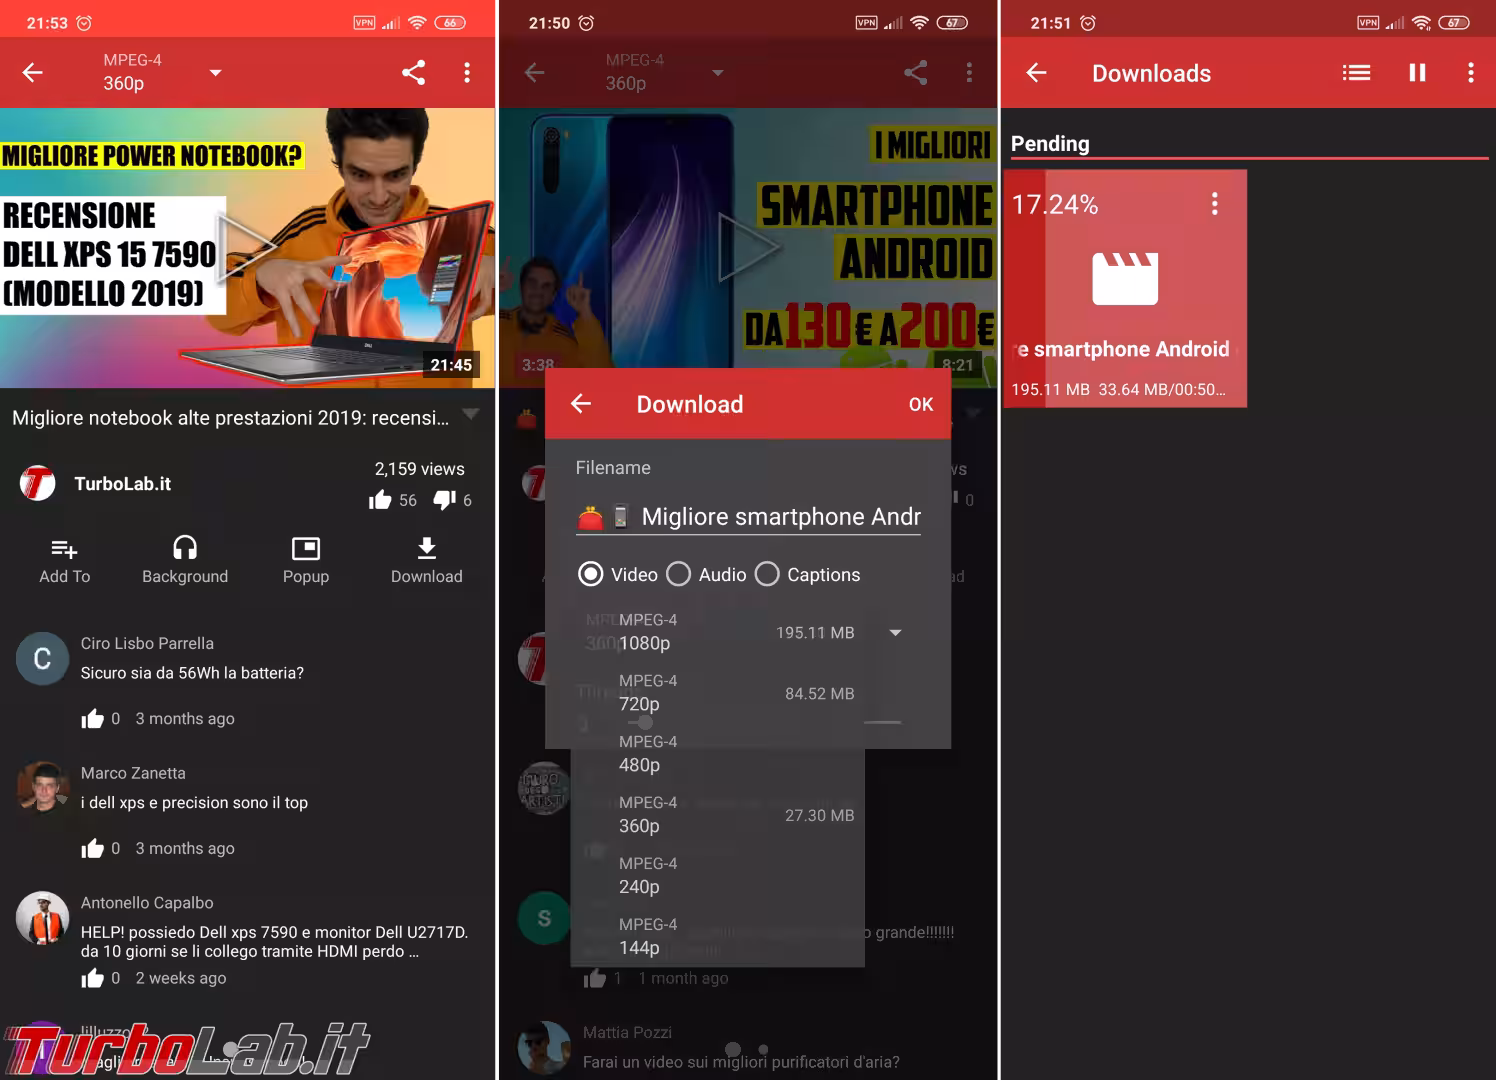Viewport: 1496px width, 1080px height.
Task: Select the Captions radio button
Action: (767, 574)
